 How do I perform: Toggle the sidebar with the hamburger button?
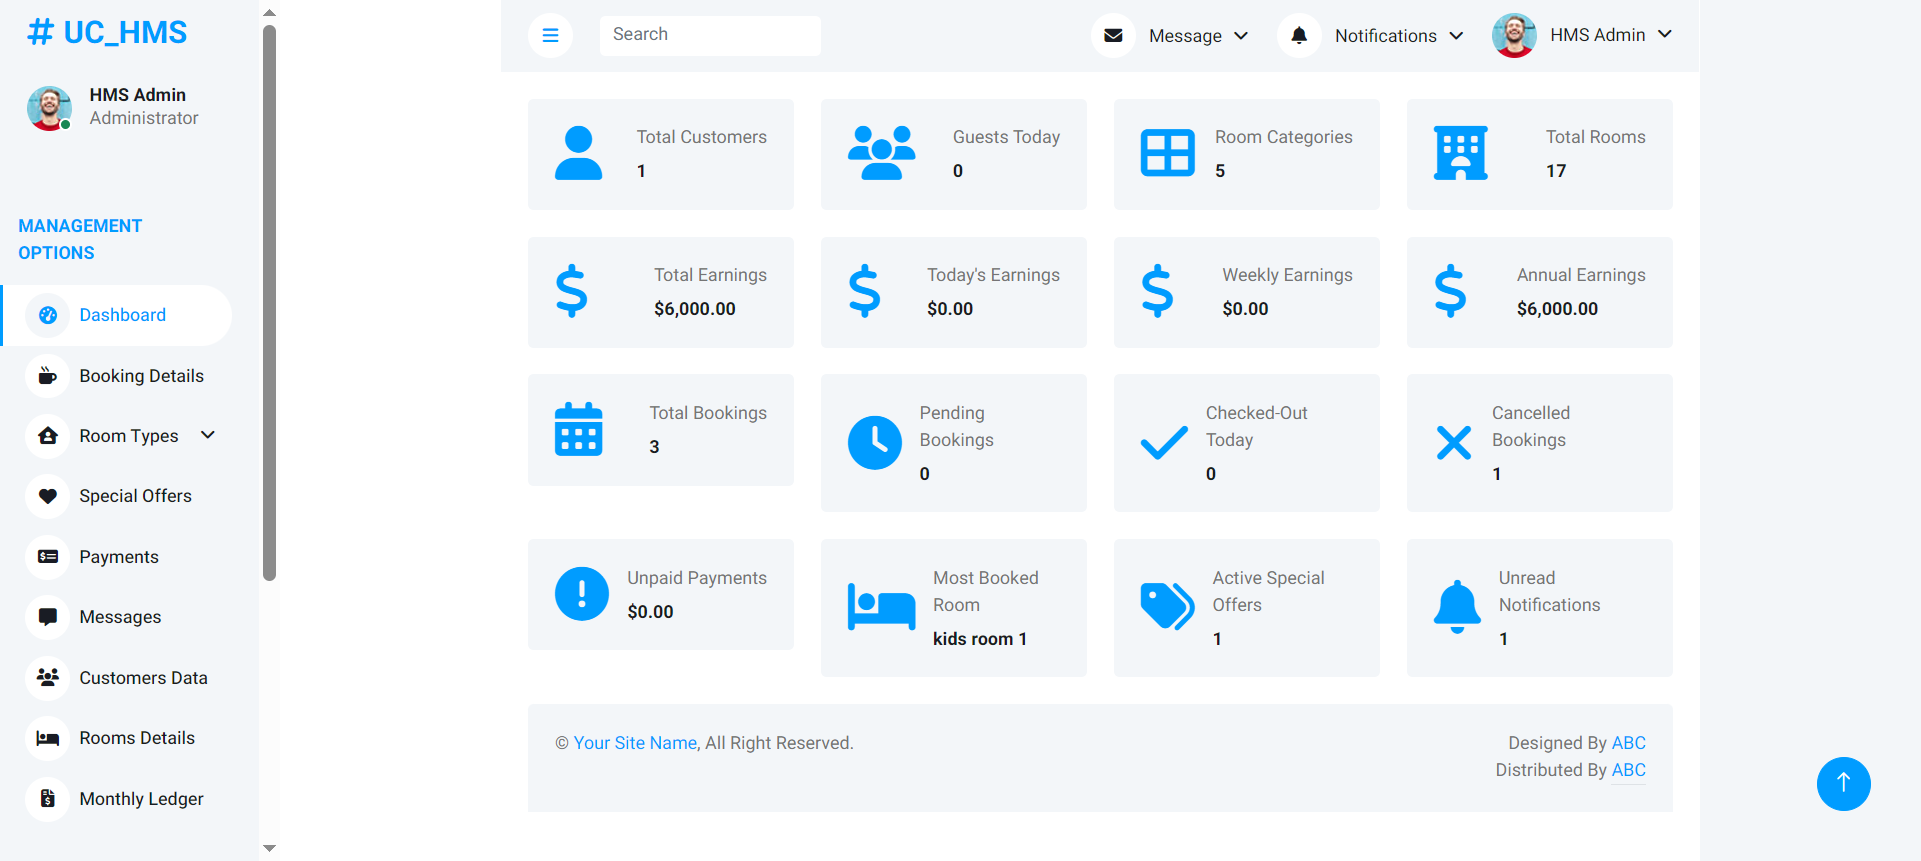click(x=550, y=36)
